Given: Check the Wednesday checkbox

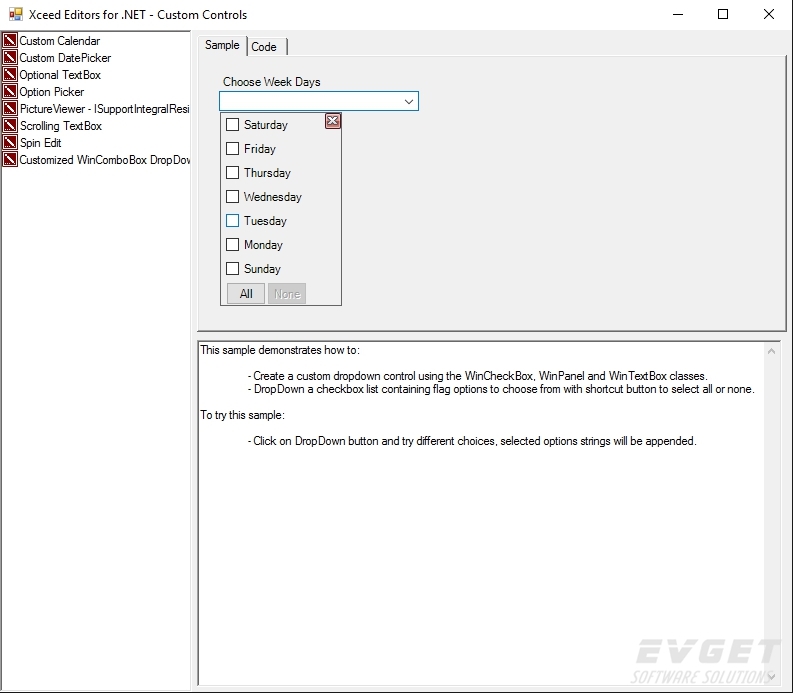Looking at the screenshot, I should coord(232,196).
